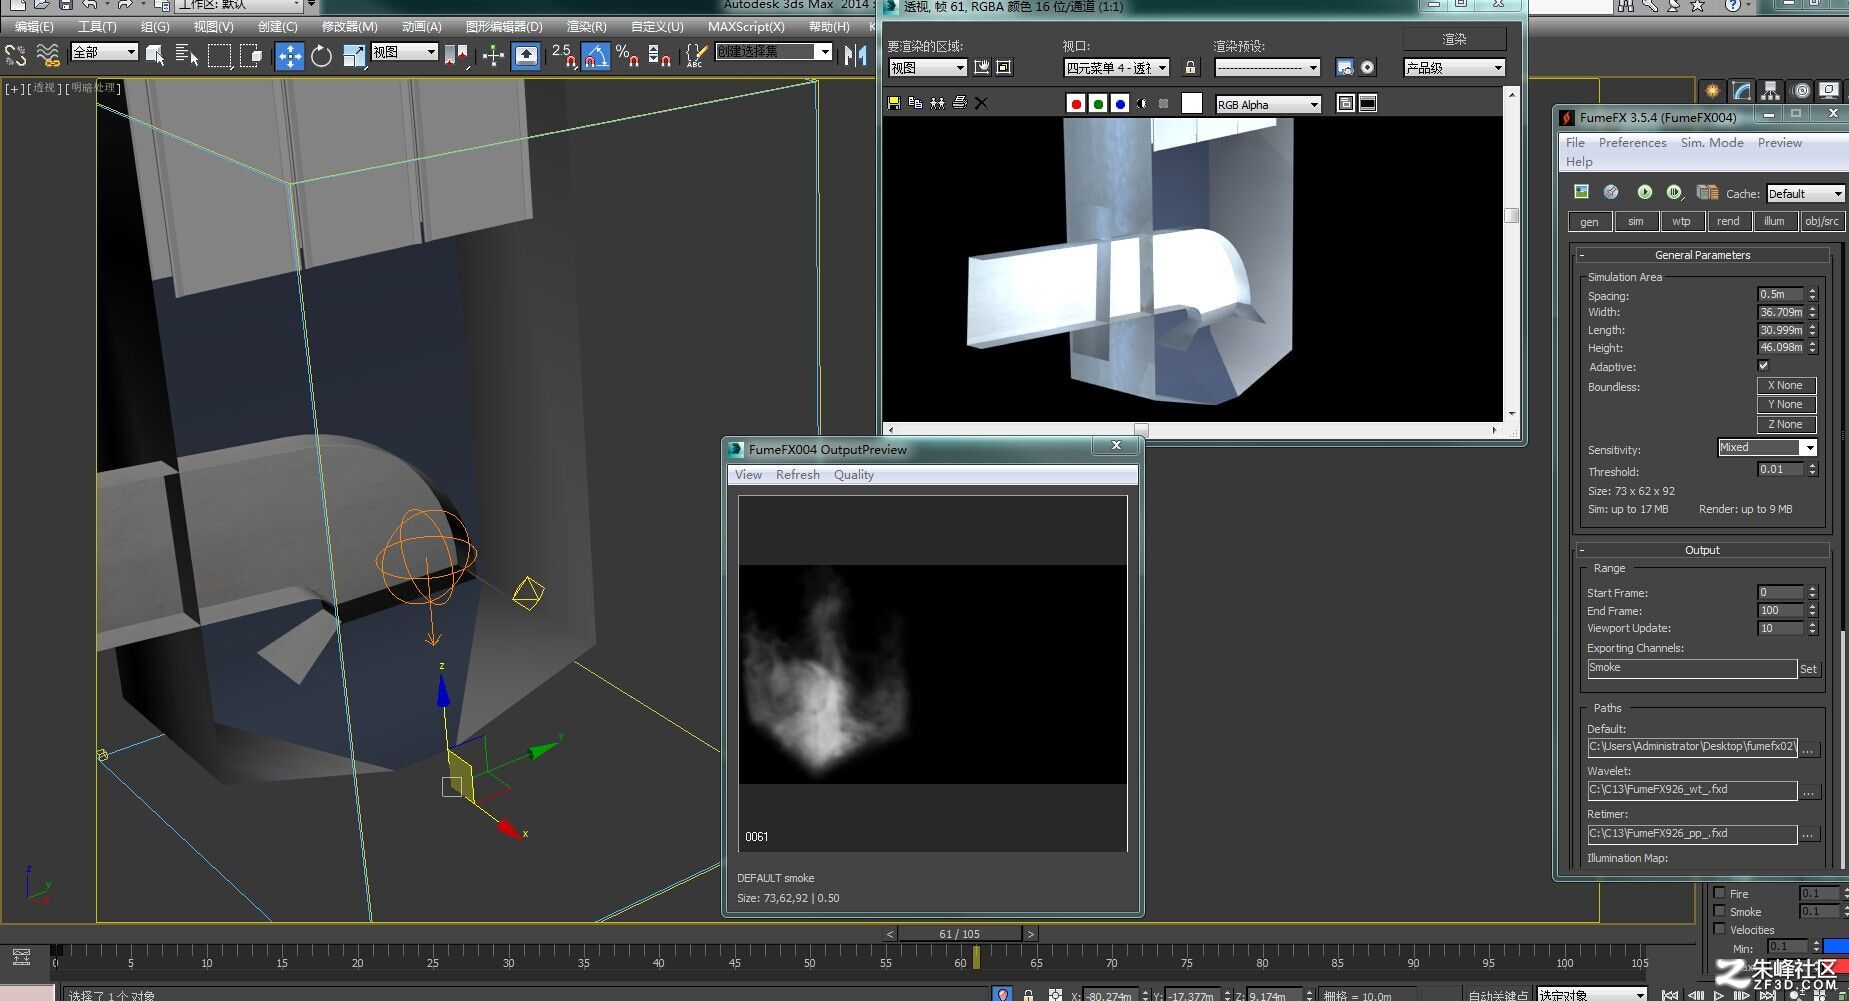Open FumeFX Cache Default dropdown

pyautogui.click(x=1805, y=193)
